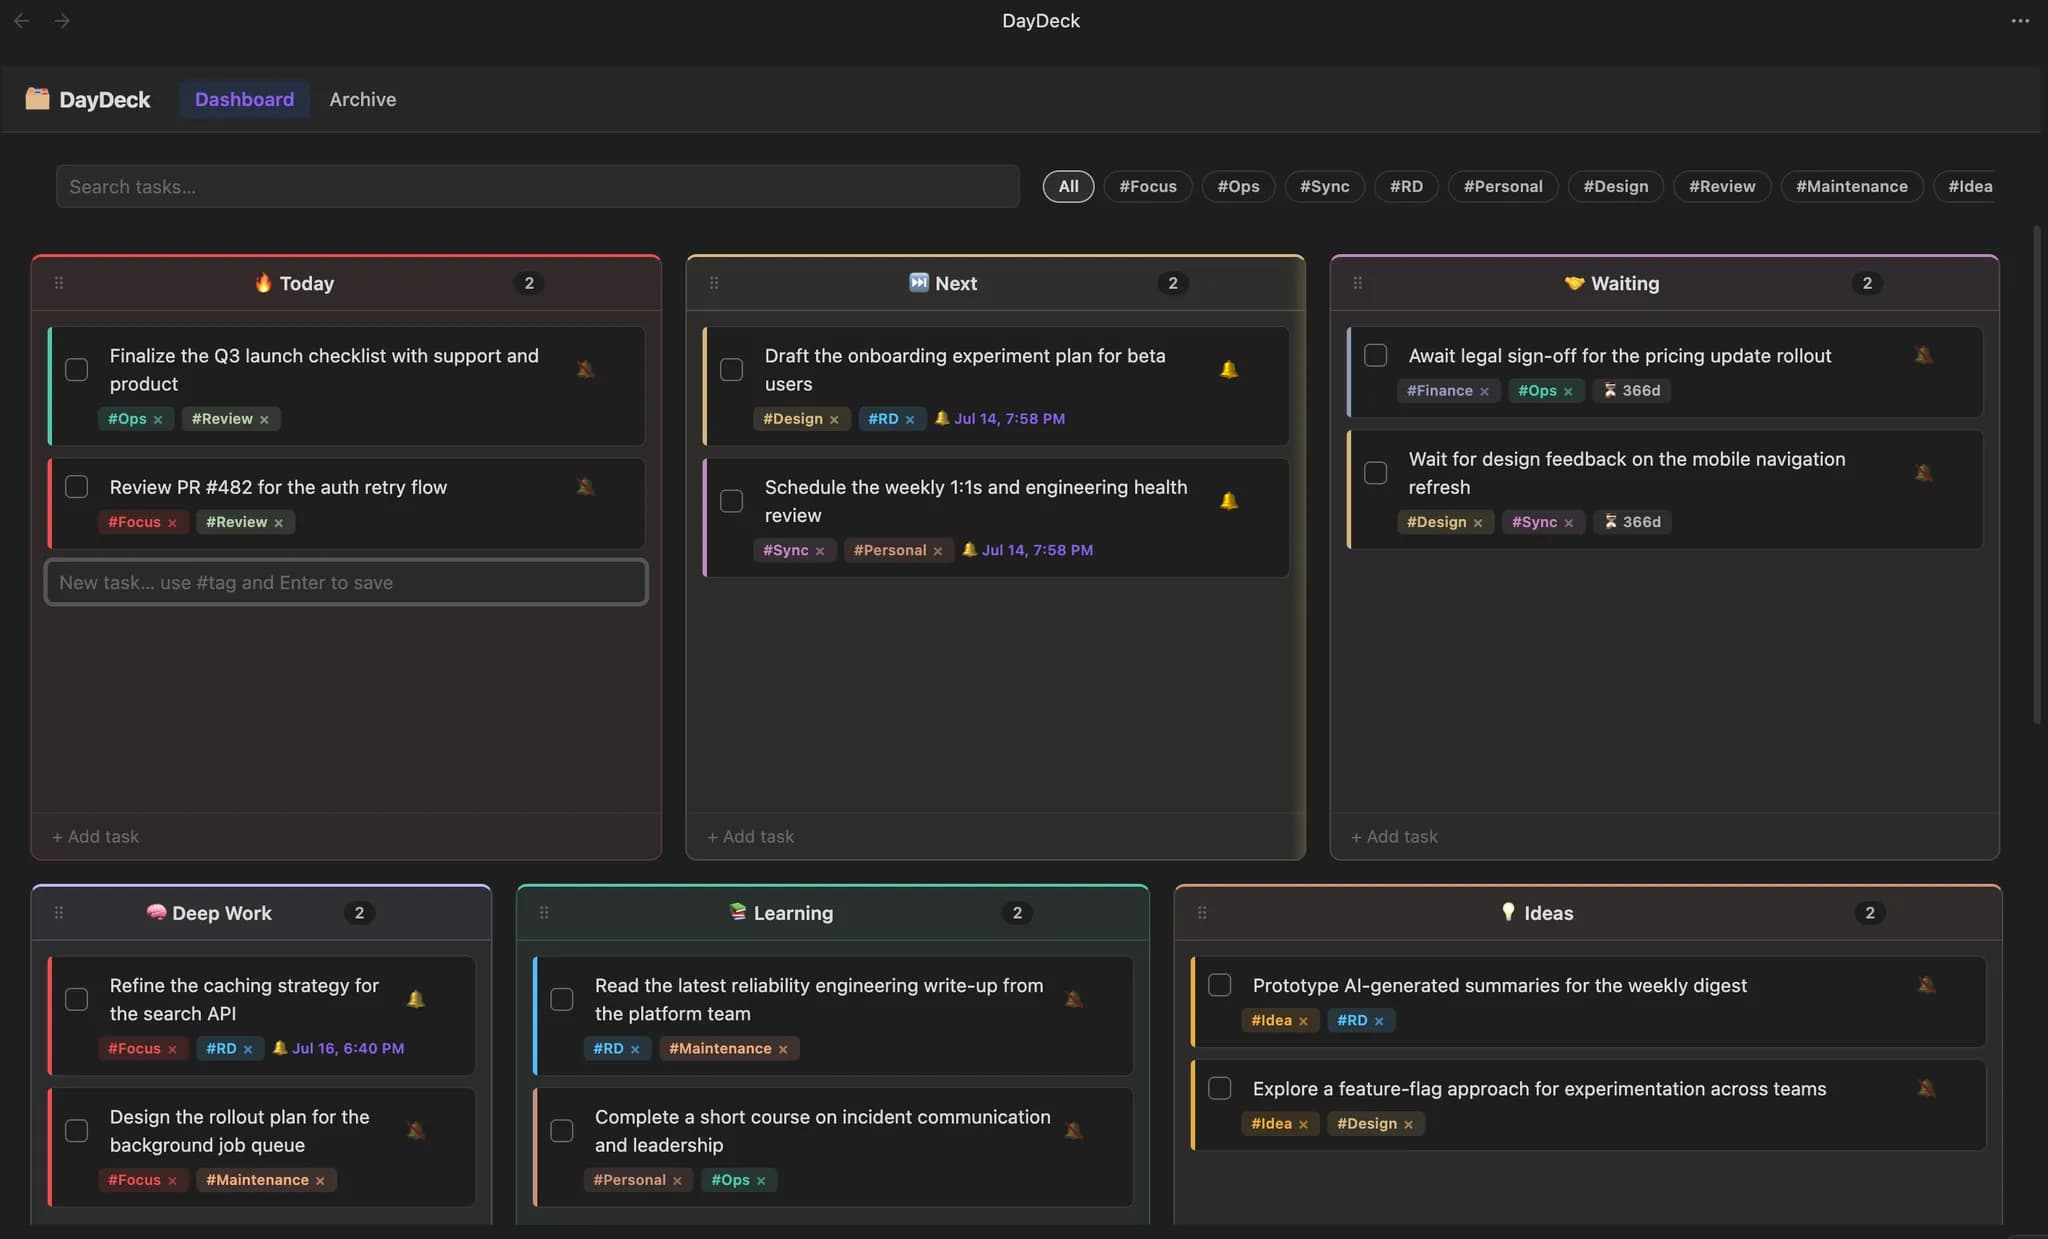The image size is (2048, 1239).
Task: Filter tasks by #Design chip
Action: tap(1616, 186)
